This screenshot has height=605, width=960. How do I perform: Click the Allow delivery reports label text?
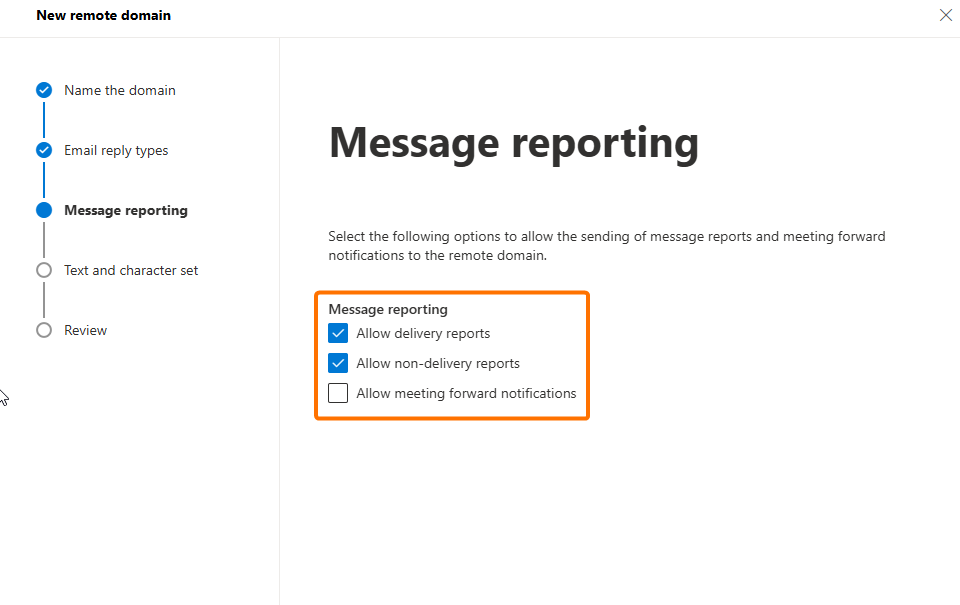[x=423, y=333]
